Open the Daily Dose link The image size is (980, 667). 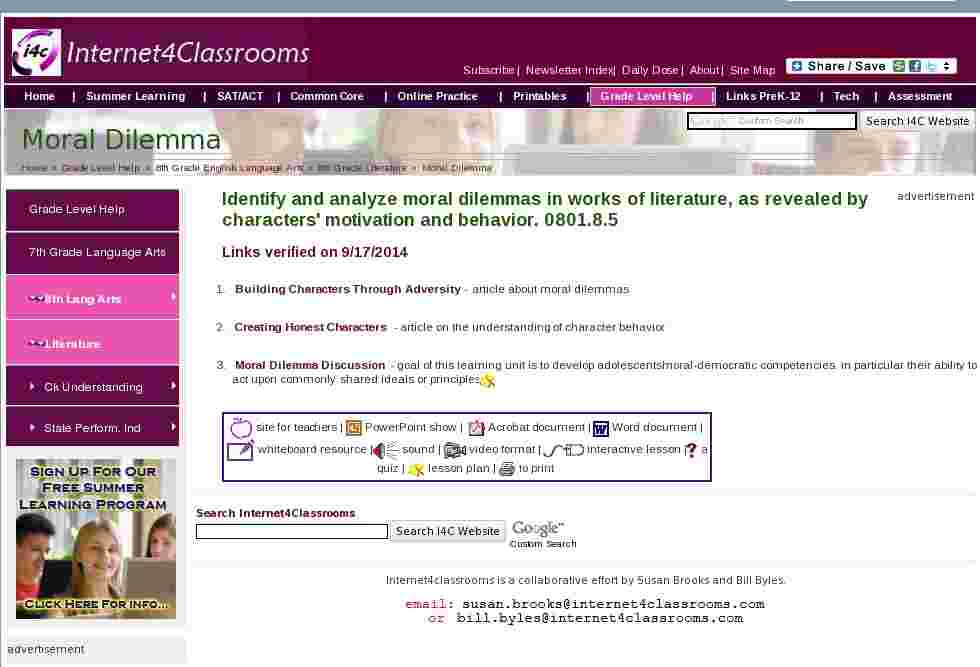click(x=650, y=70)
